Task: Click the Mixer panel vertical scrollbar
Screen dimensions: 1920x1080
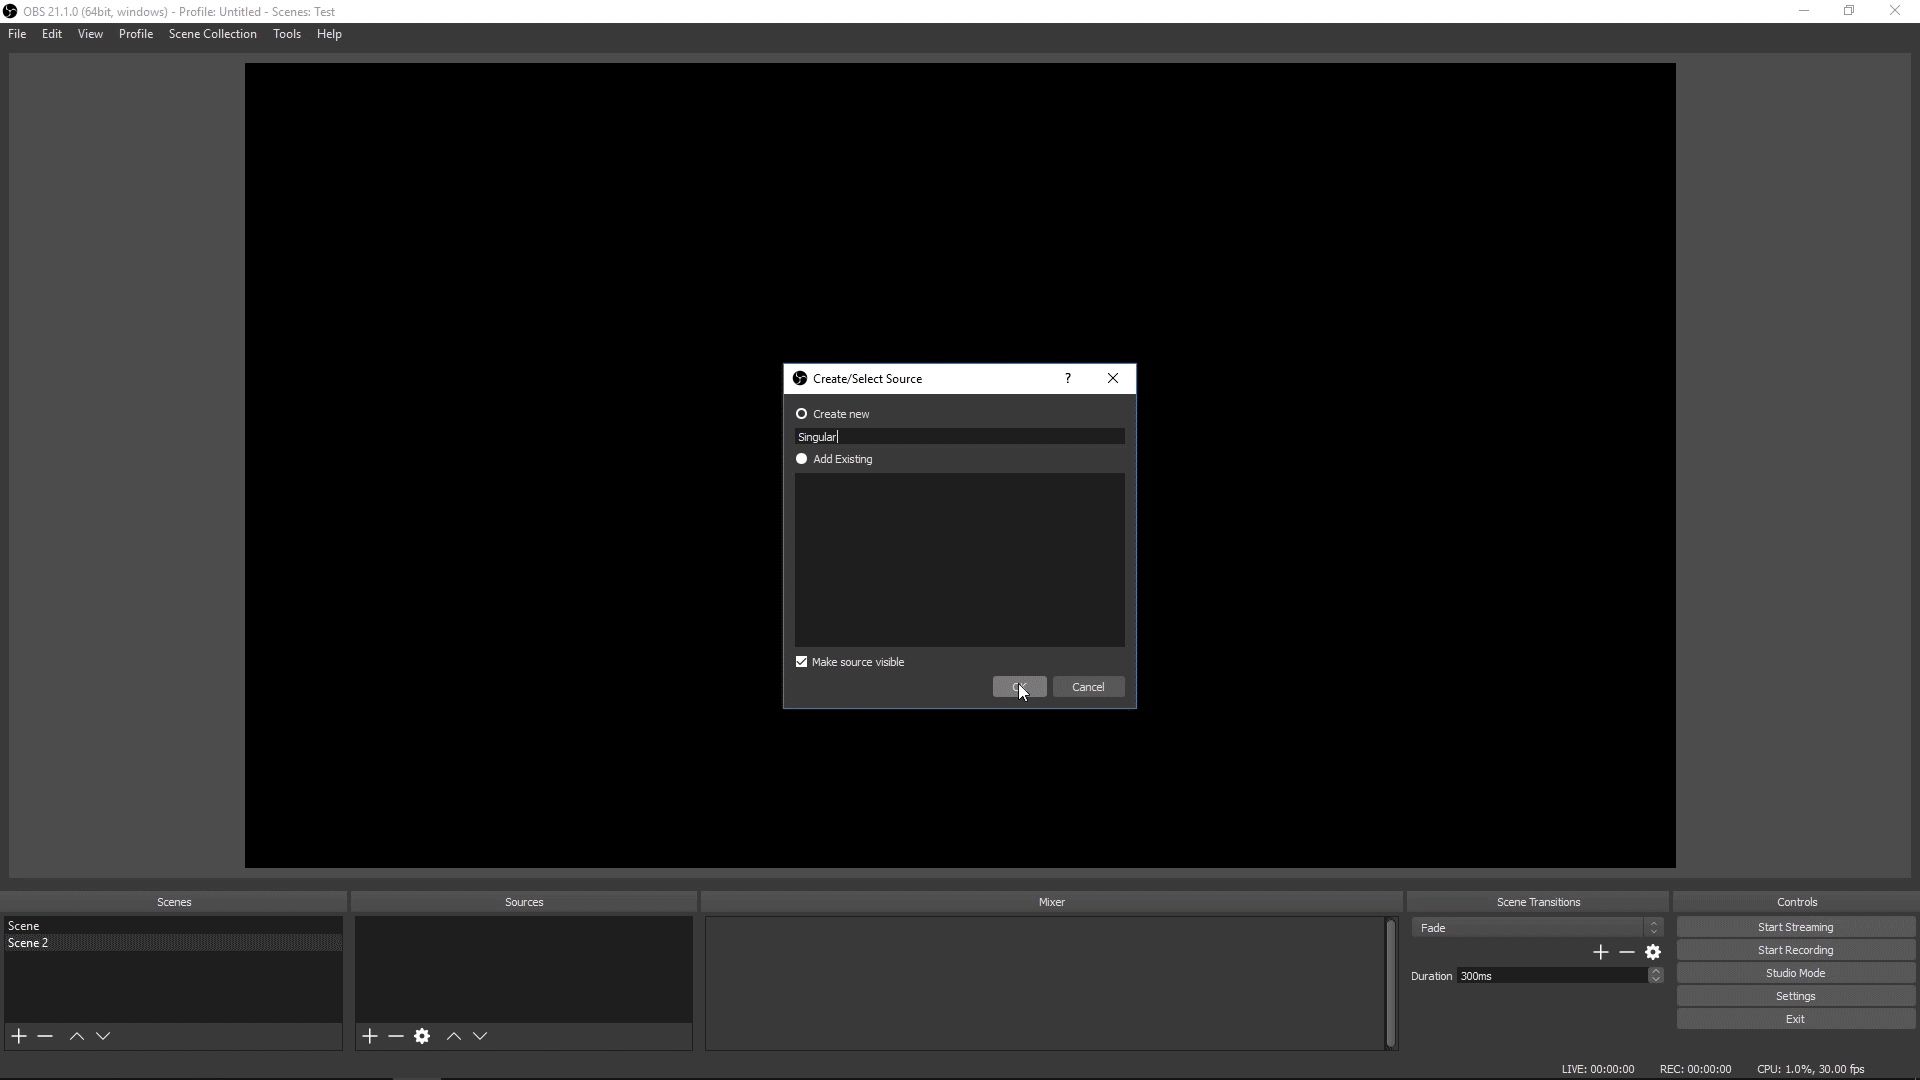Action: 1390,983
